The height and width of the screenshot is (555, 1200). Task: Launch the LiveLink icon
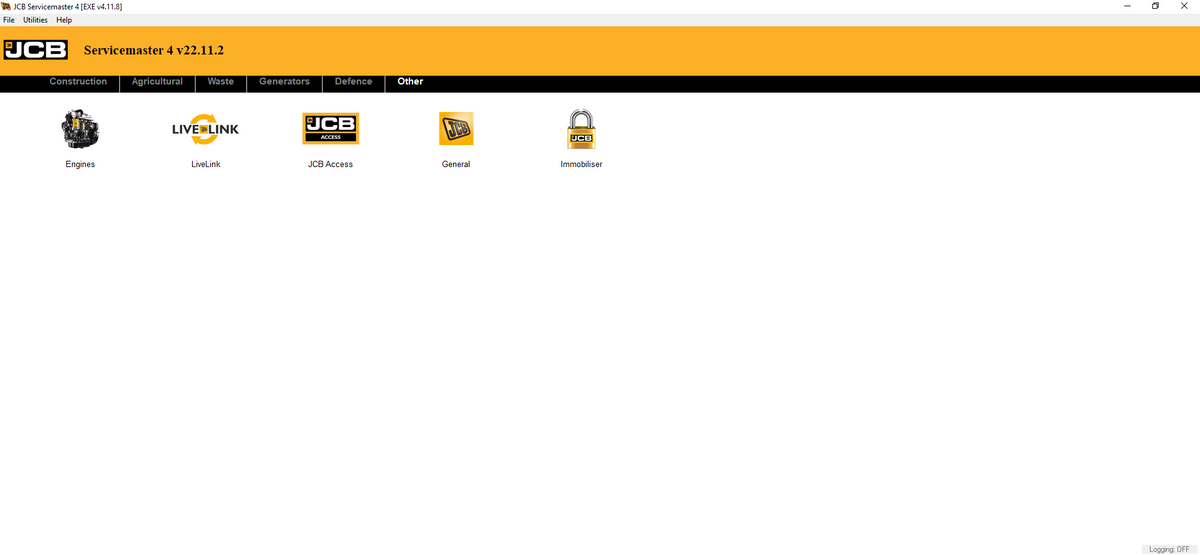(205, 129)
